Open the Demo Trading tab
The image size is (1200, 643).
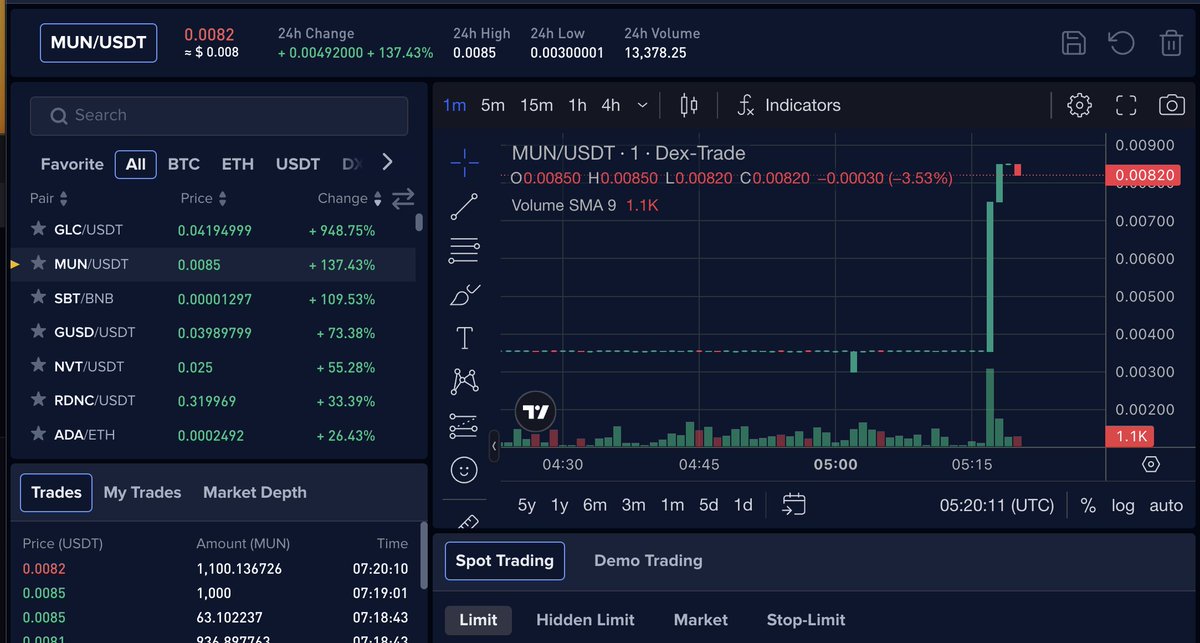648,560
